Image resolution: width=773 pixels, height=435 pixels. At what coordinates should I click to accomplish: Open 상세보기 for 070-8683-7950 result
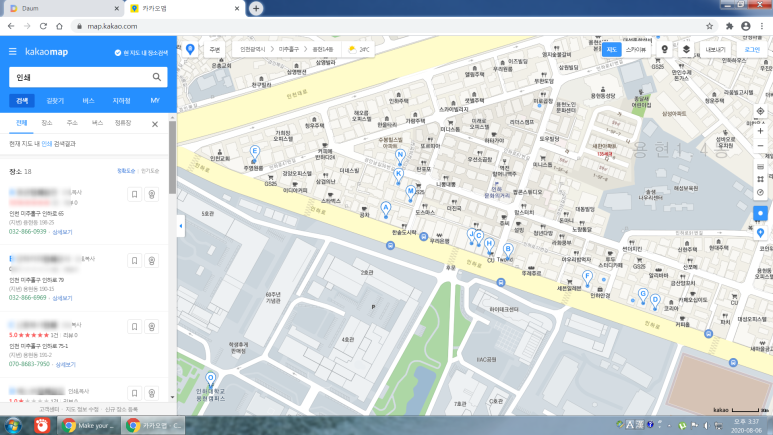click(66, 364)
